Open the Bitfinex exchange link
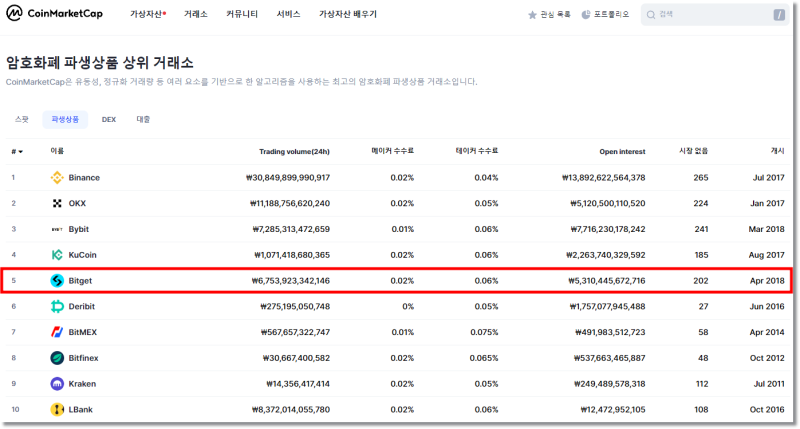This screenshot has height=429, width=800. point(83,358)
